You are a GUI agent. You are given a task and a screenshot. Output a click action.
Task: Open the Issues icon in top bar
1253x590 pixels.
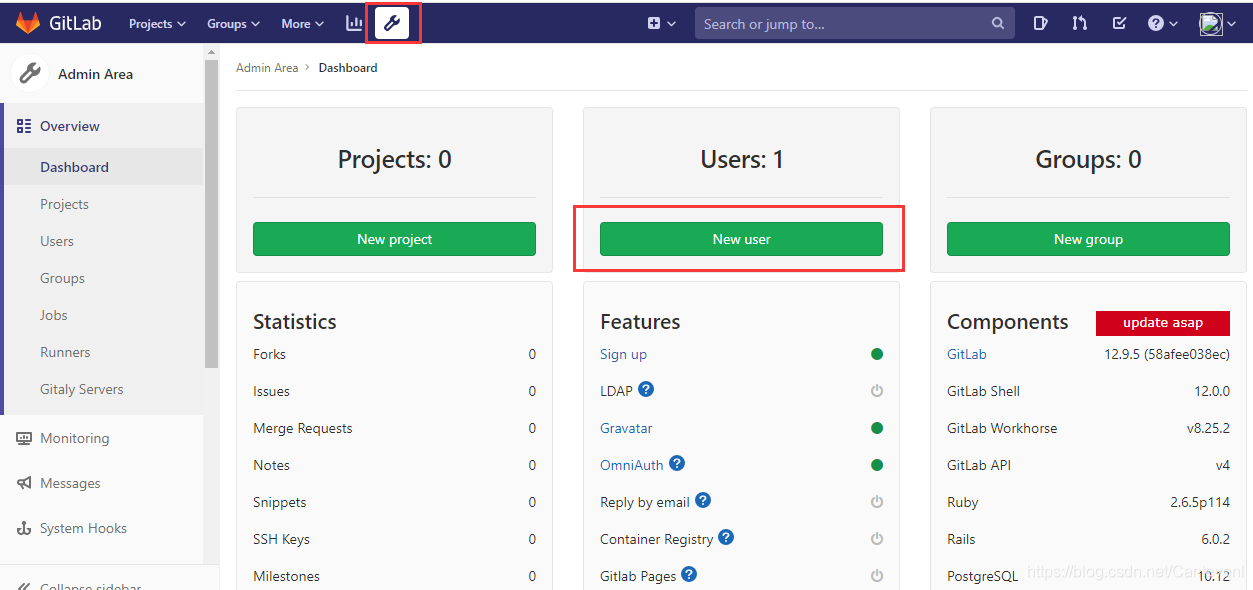[x=1040, y=23]
